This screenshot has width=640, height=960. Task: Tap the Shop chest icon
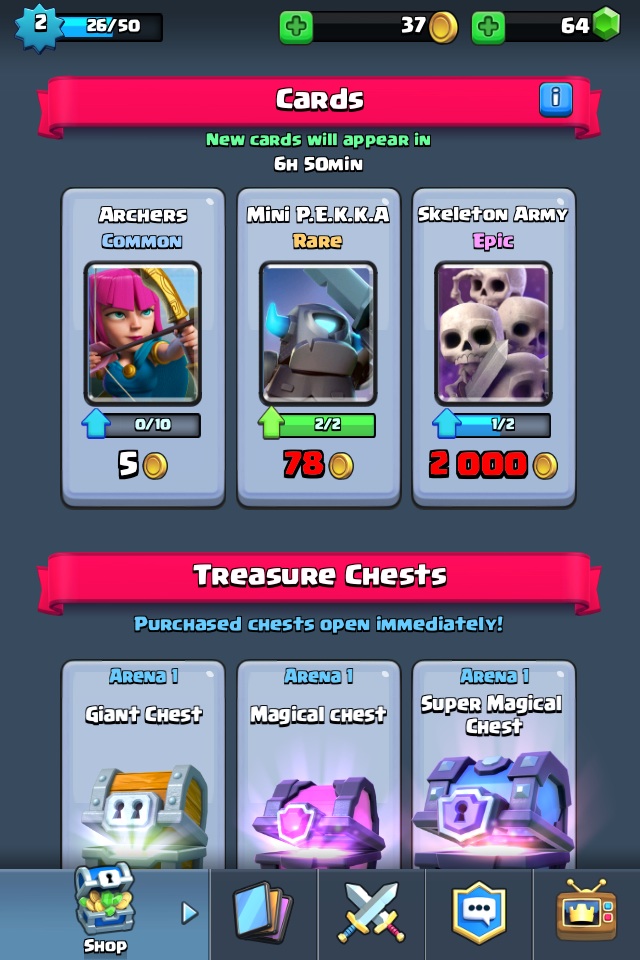coord(104,898)
